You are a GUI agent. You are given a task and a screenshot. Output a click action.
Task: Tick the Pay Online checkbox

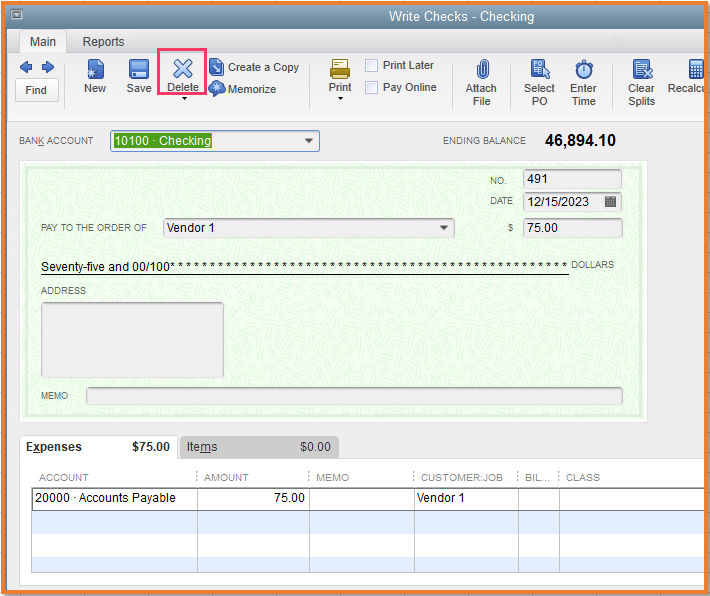point(371,87)
